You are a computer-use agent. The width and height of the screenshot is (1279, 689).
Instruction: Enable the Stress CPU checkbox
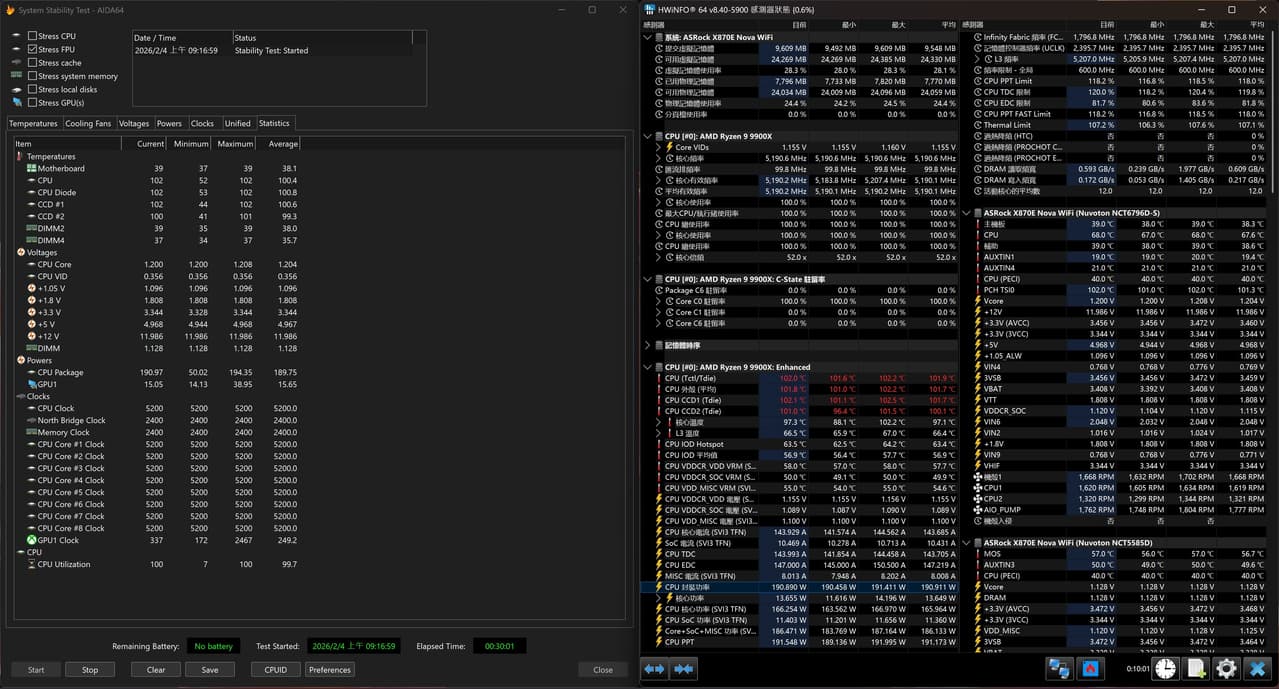32,36
